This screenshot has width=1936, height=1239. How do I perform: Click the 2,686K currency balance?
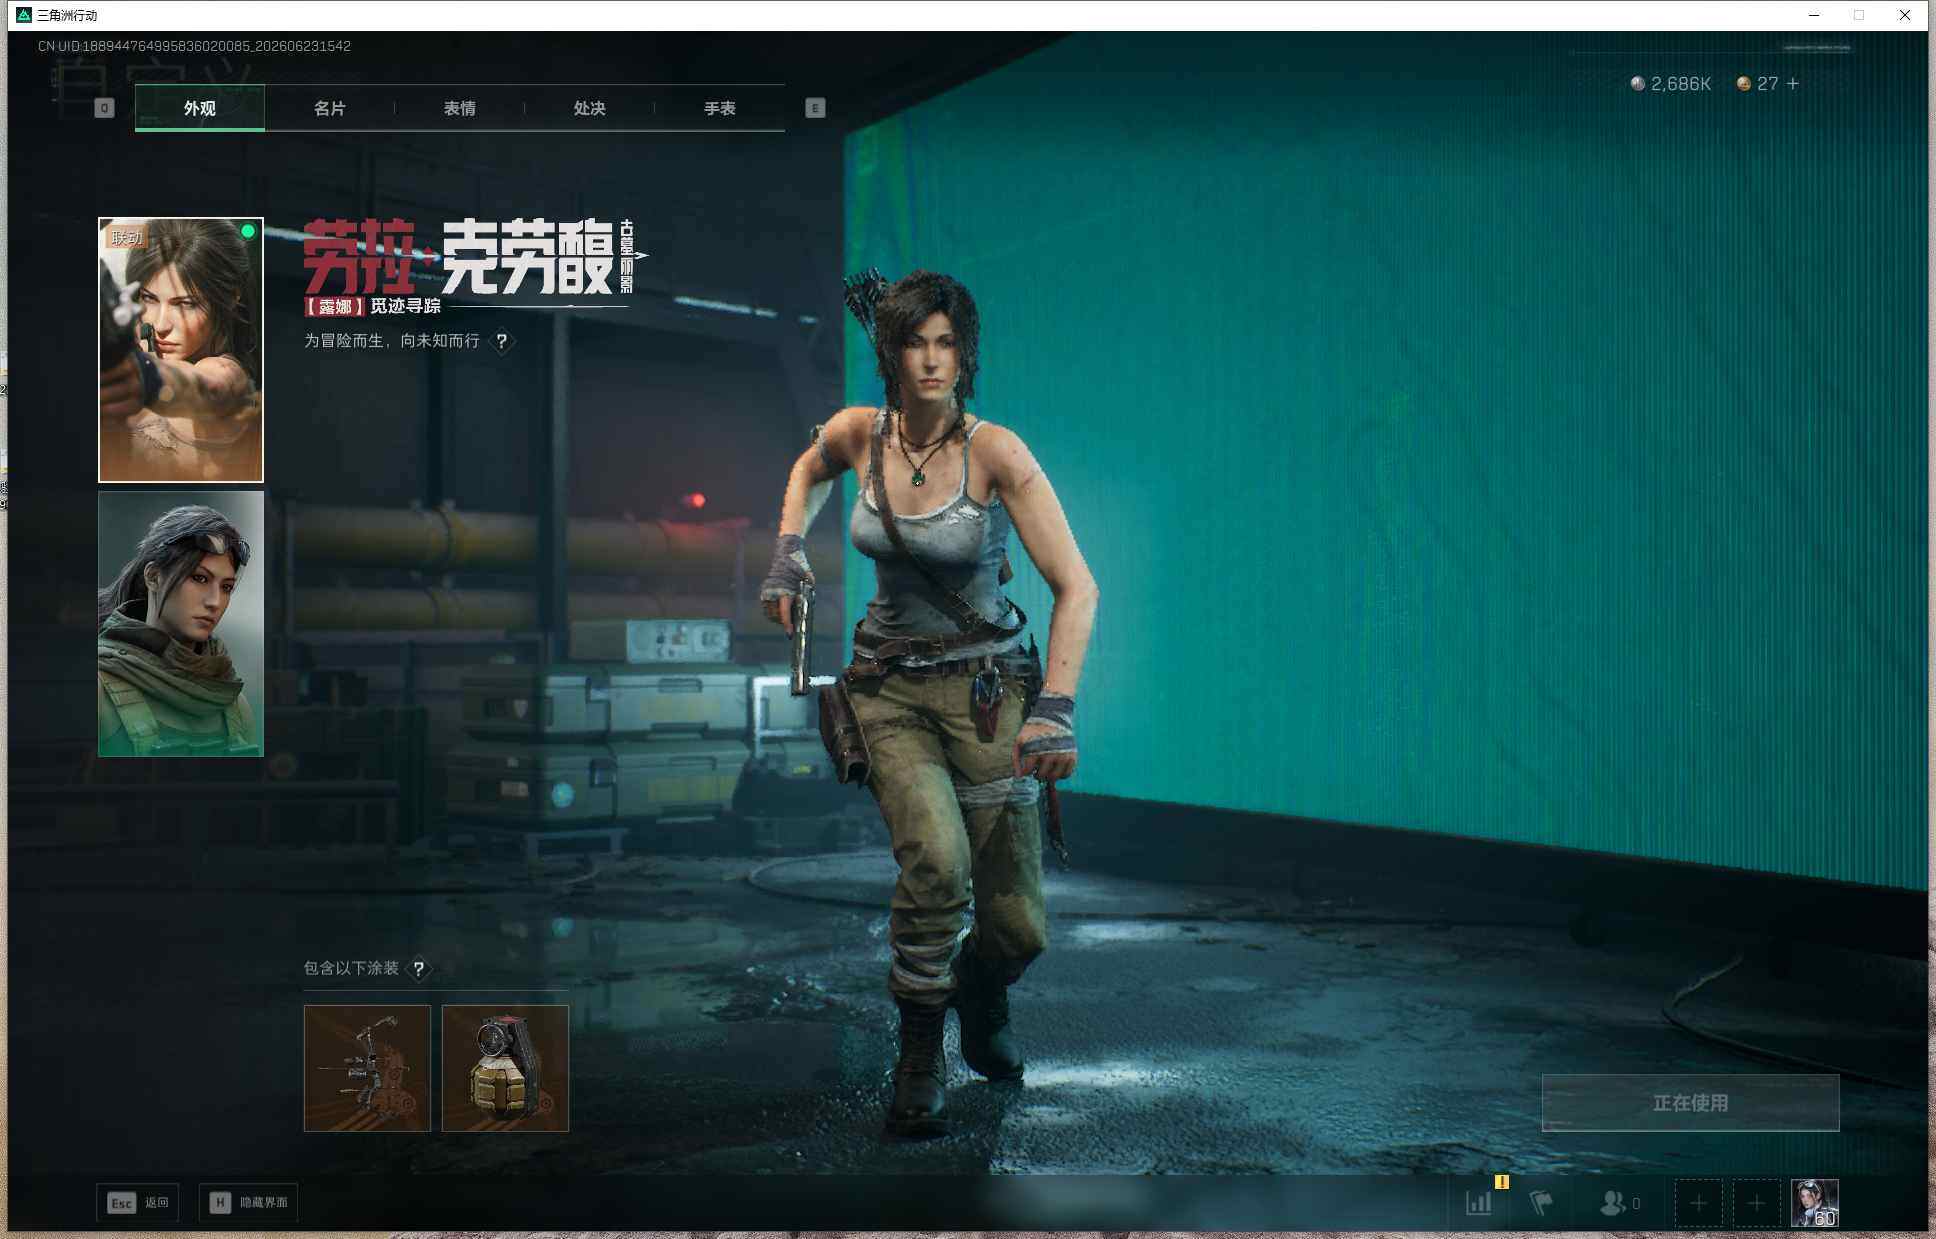(x=1681, y=84)
